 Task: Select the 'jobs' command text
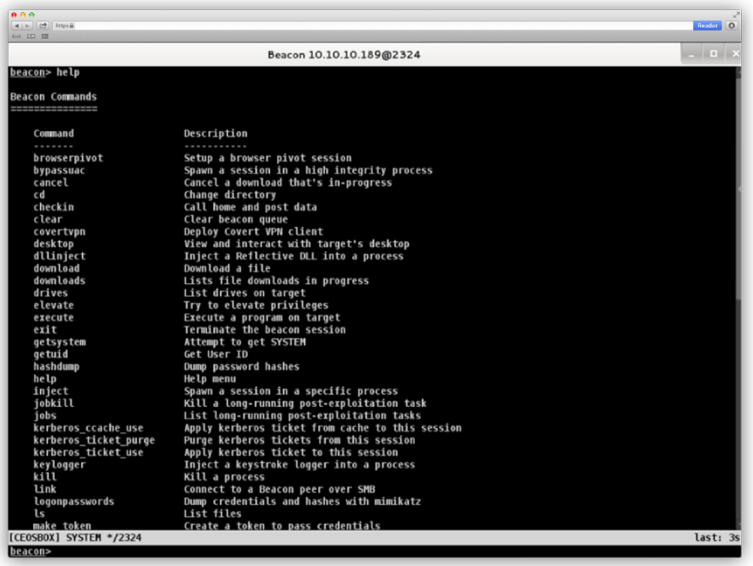click(45, 416)
